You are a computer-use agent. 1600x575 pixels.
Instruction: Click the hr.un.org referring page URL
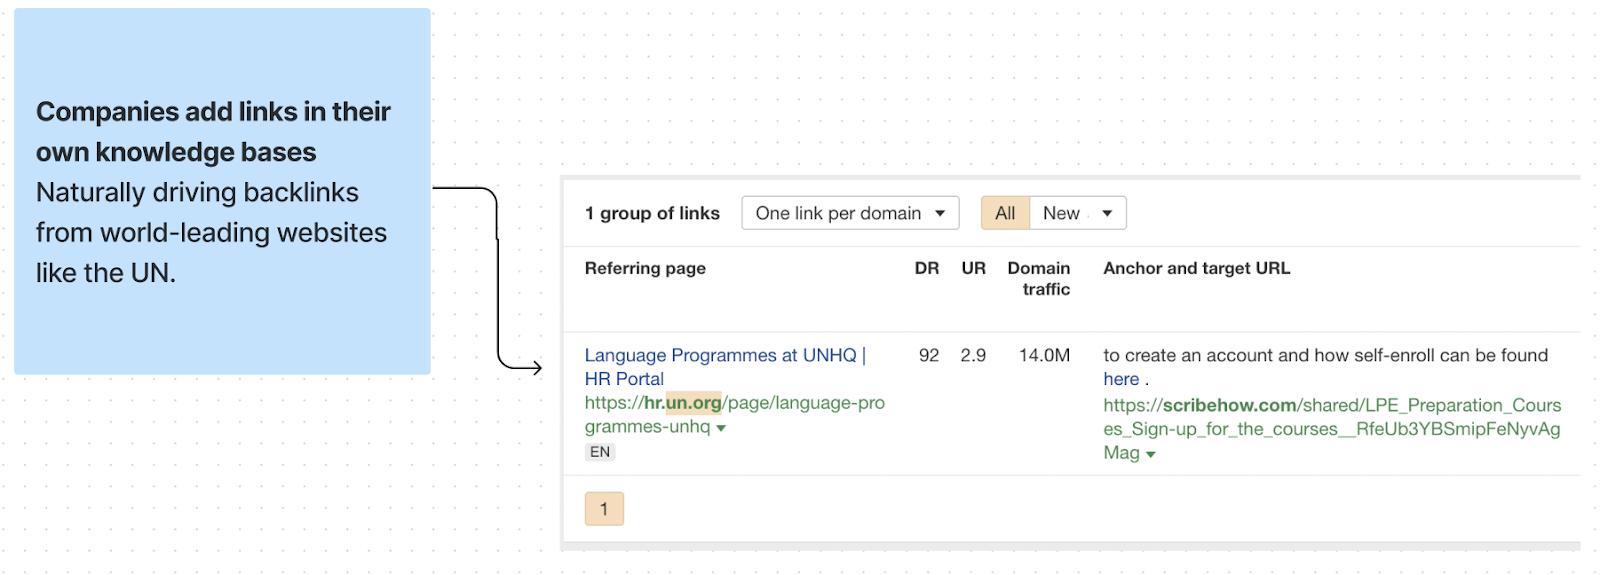pyautogui.click(x=734, y=403)
